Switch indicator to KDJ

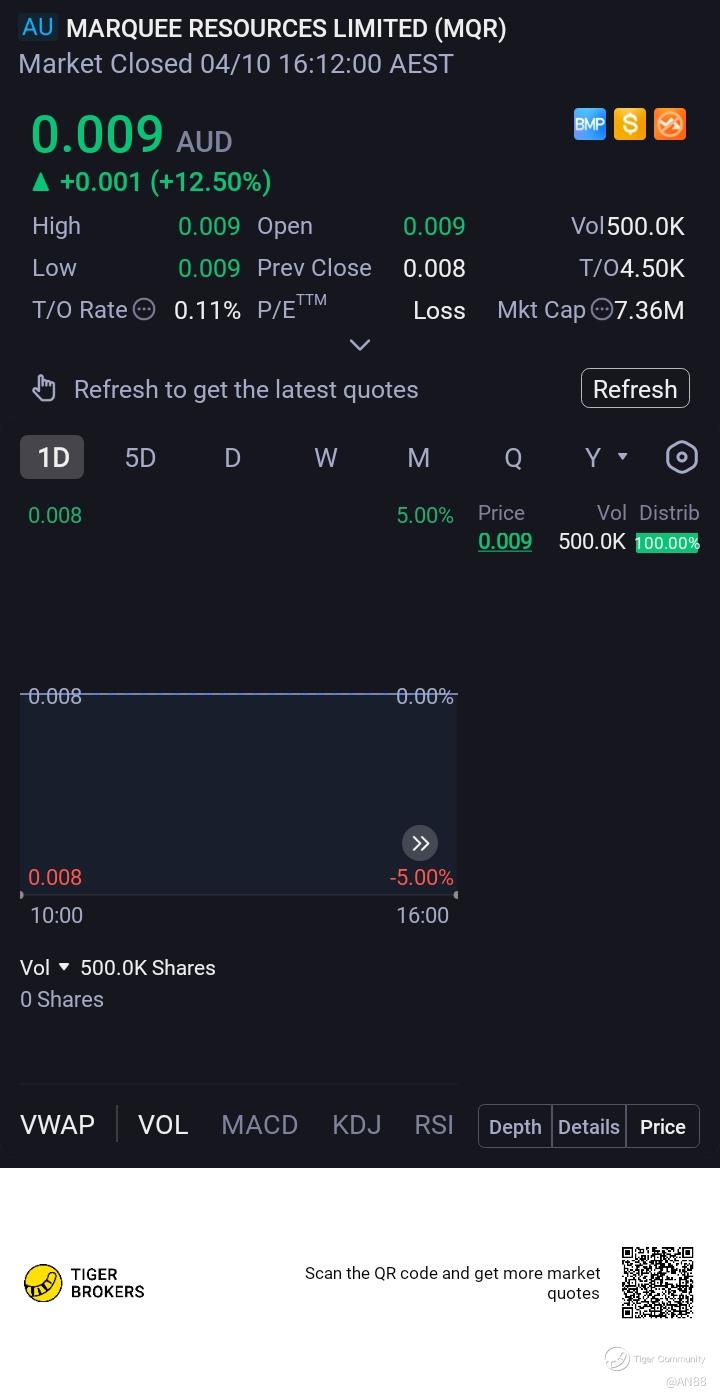point(357,1125)
